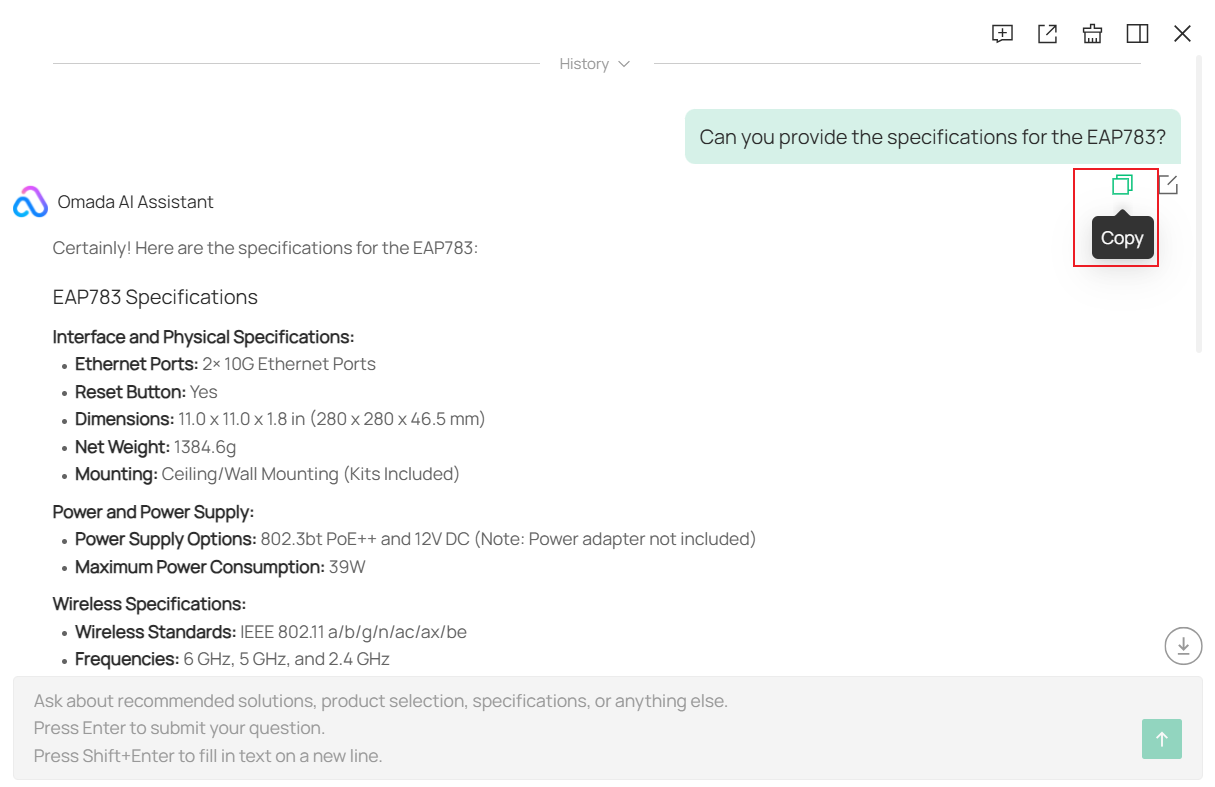Expand the History dropdown
Image resolution: width=1215 pixels, height=787 pixels.
pyautogui.click(x=595, y=64)
